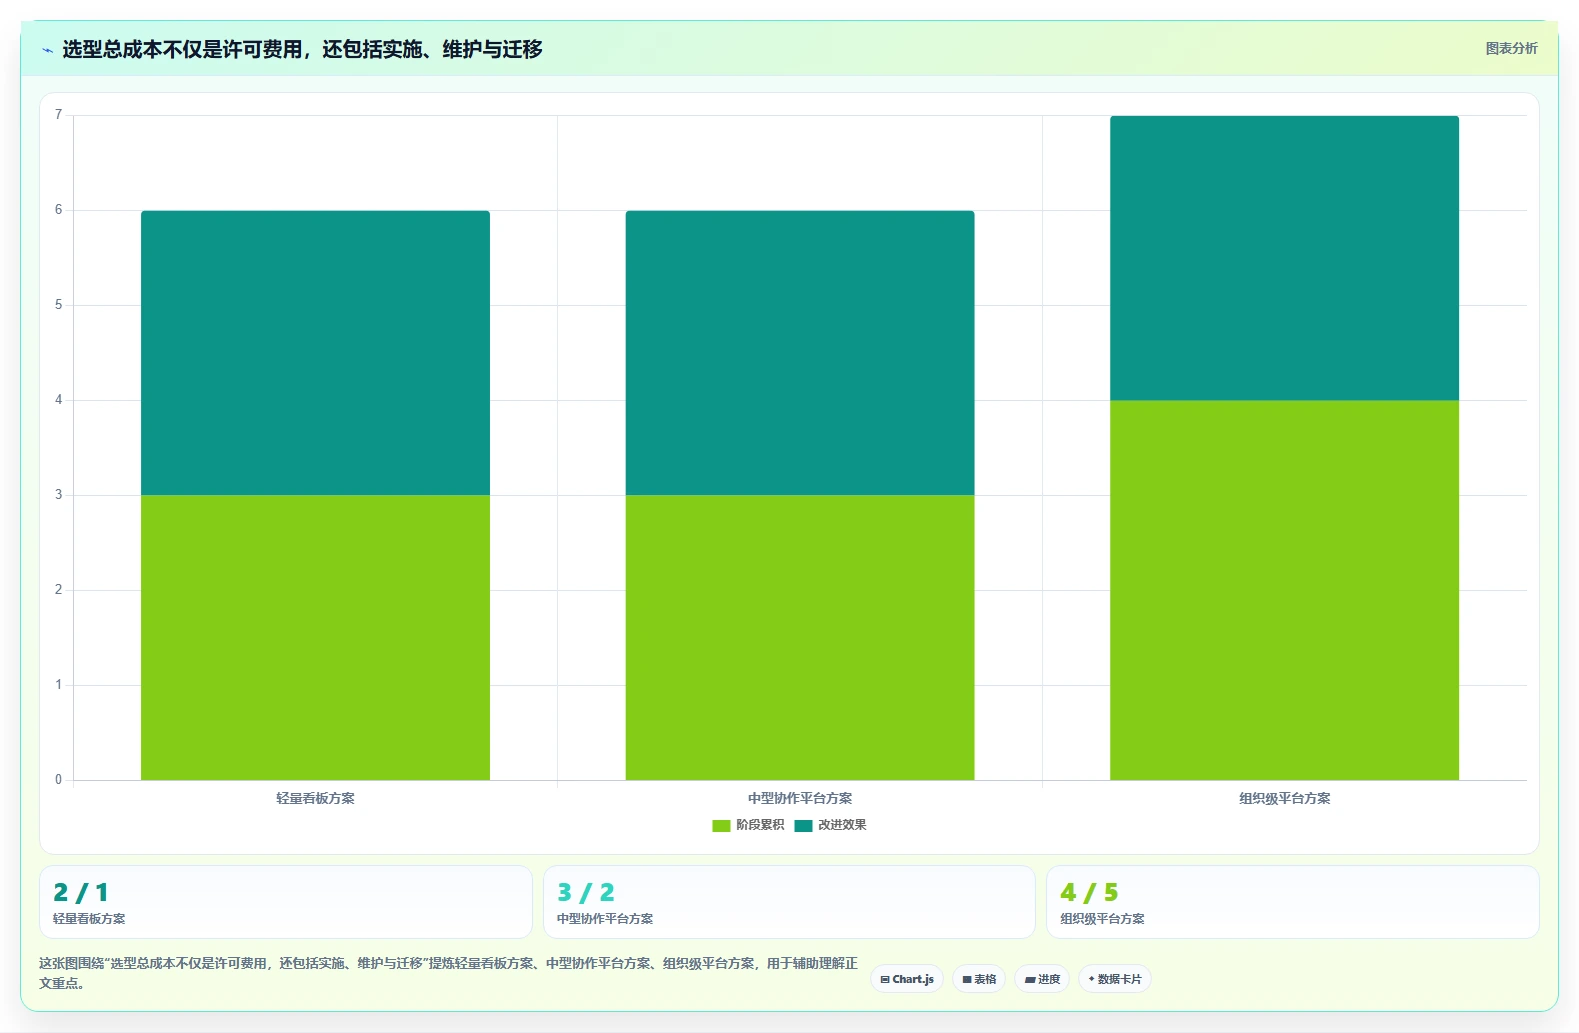Click the teal segment of 组织级平台方案 bar
This screenshot has height=1033, width=1579.
pos(1284,258)
